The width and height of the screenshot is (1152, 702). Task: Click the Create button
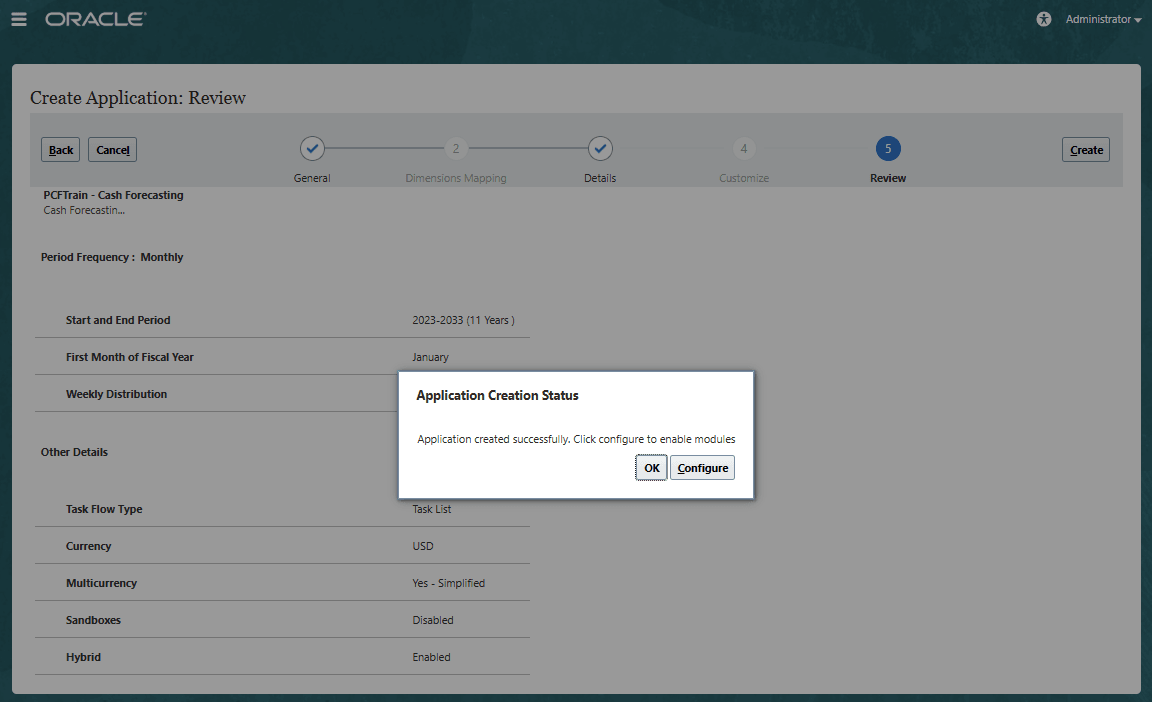pos(1086,150)
